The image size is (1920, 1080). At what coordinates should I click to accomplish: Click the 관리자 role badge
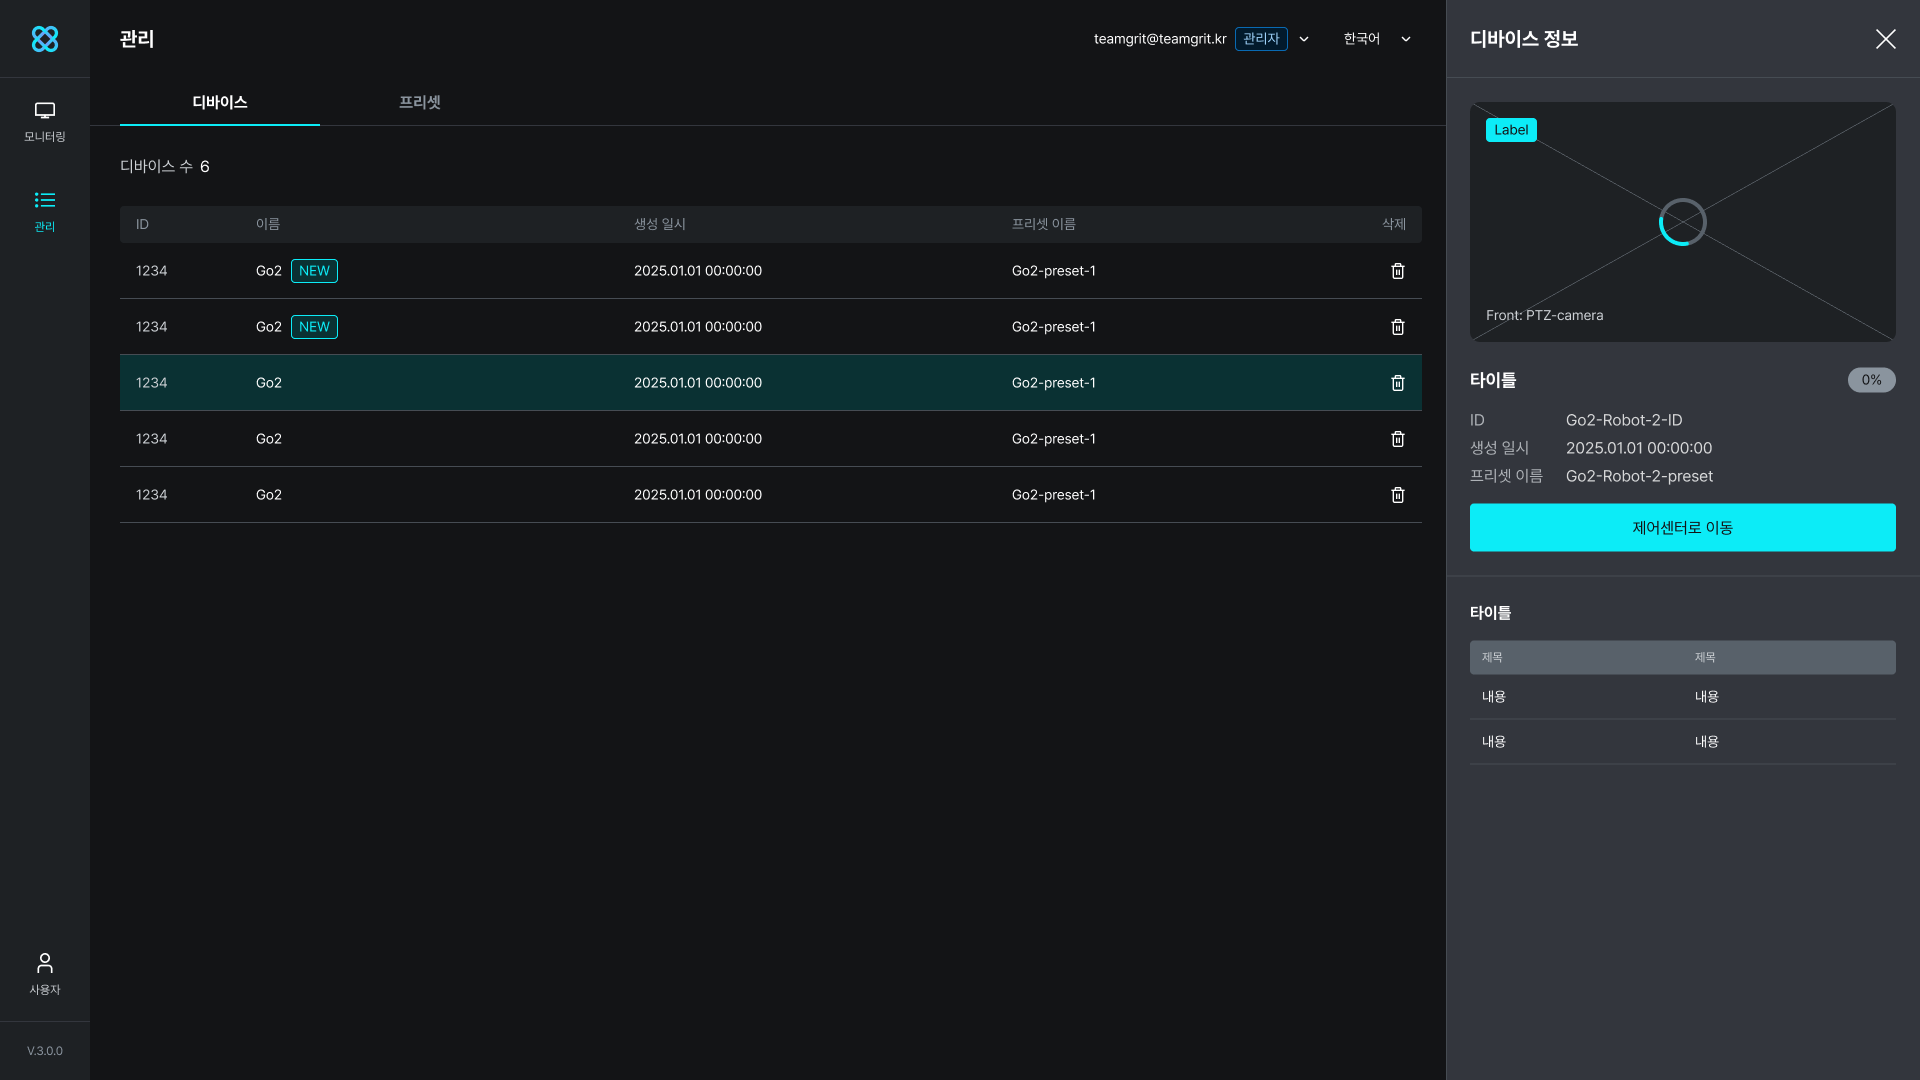[1260, 39]
